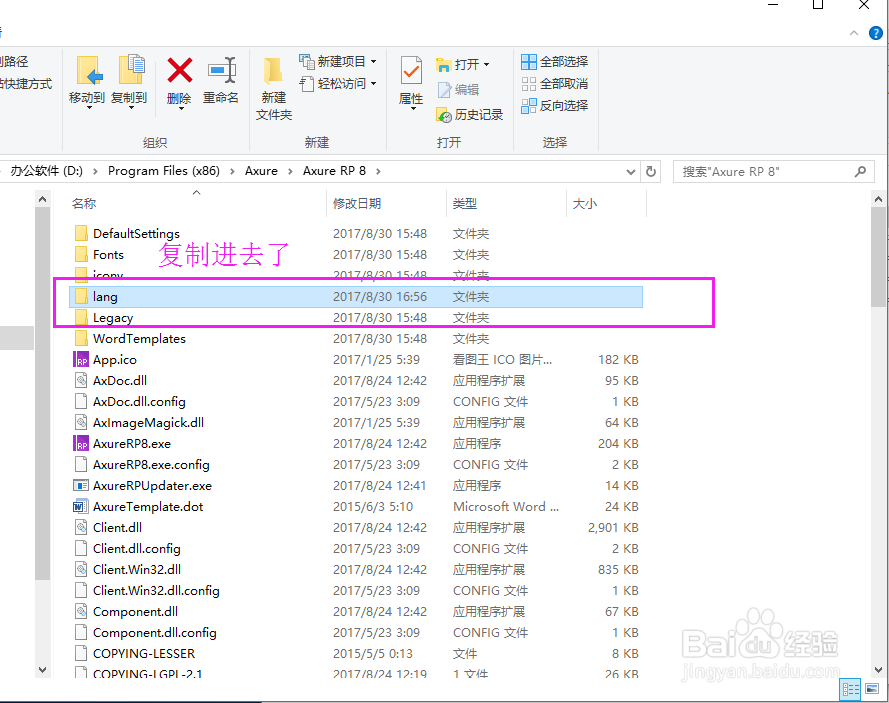Expand the Open button dropdown arrow
The image size is (889, 703).
click(x=486, y=65)
